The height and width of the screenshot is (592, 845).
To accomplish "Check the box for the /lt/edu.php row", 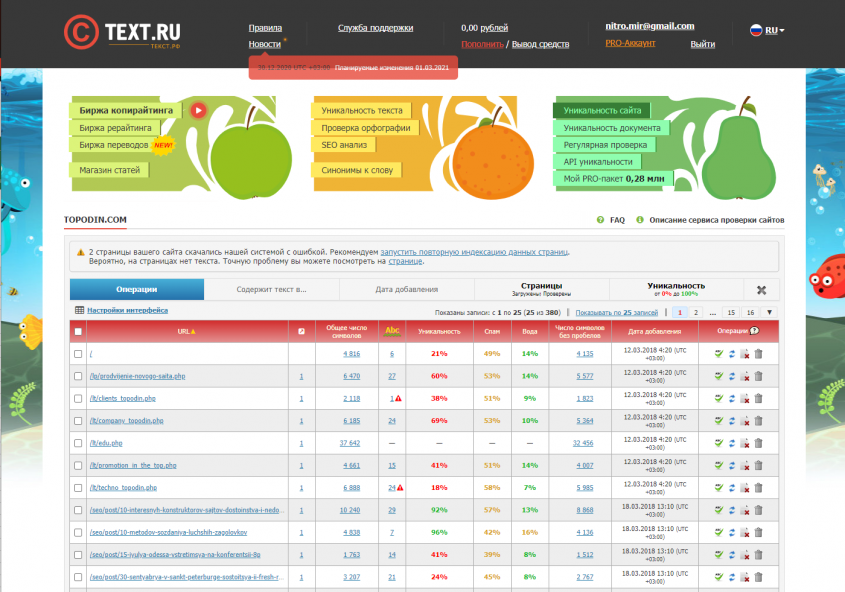I will pyautogui.click(x=78, y=442).
